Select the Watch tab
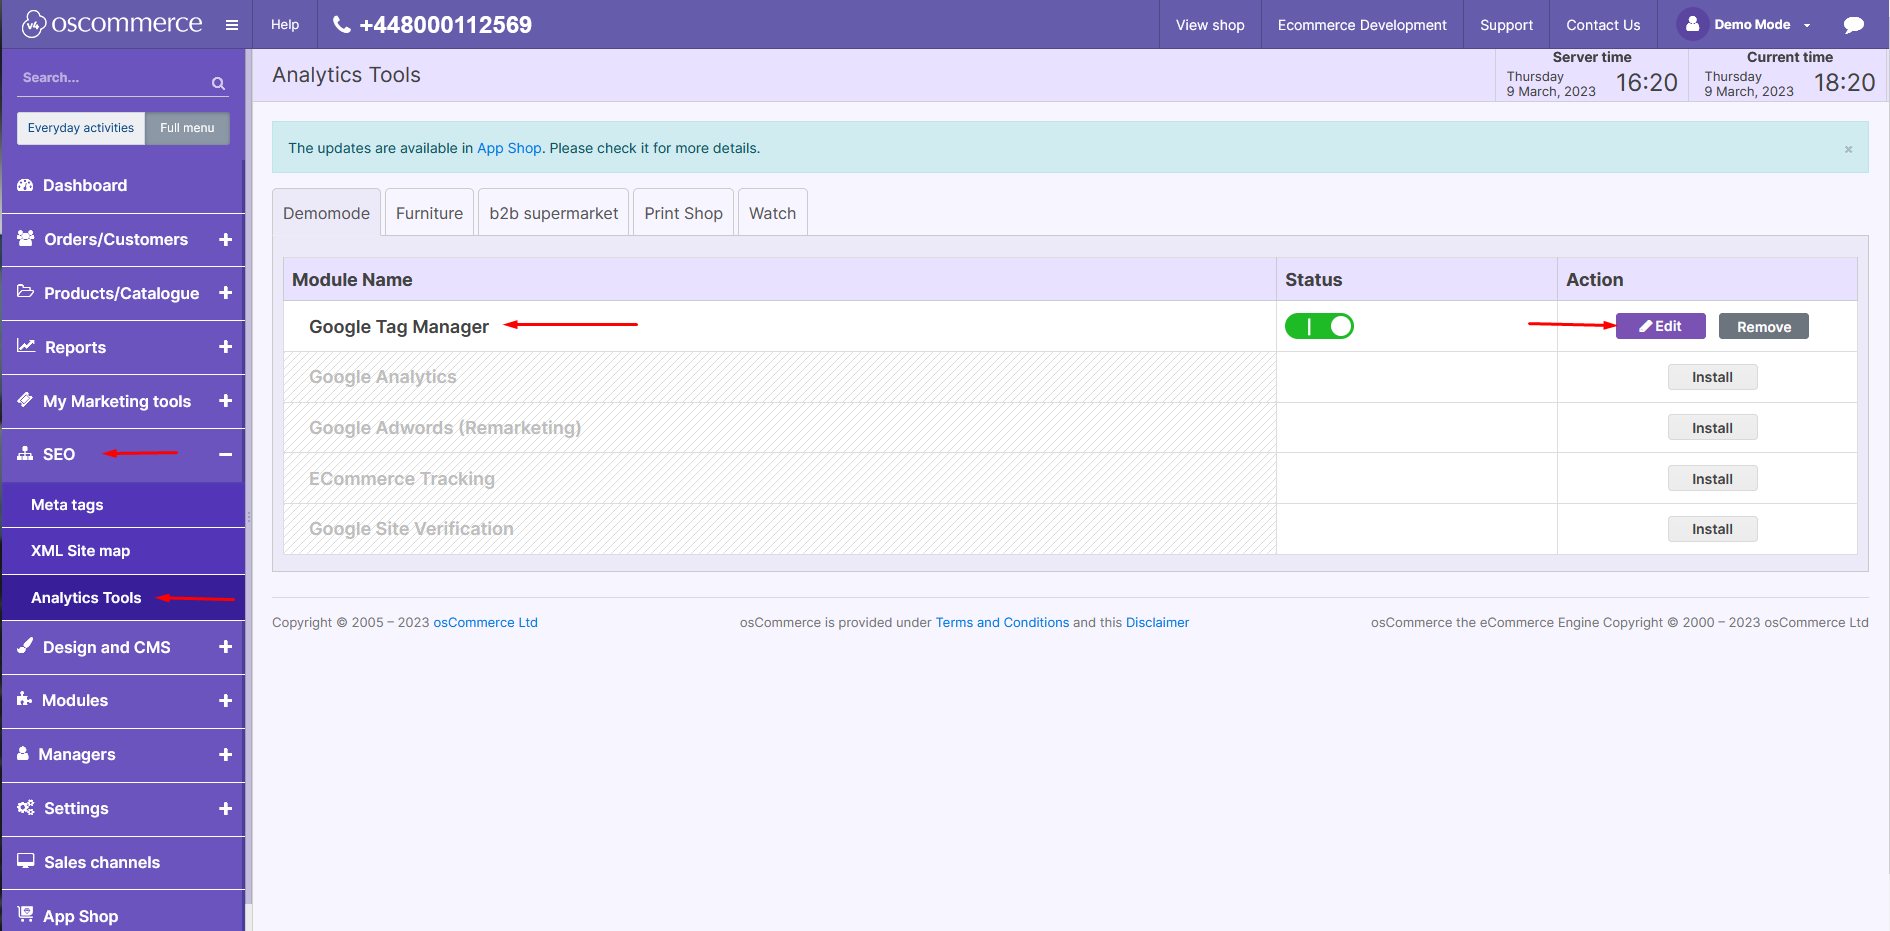This screenshot has height=931, width=1890. point(772,213)
